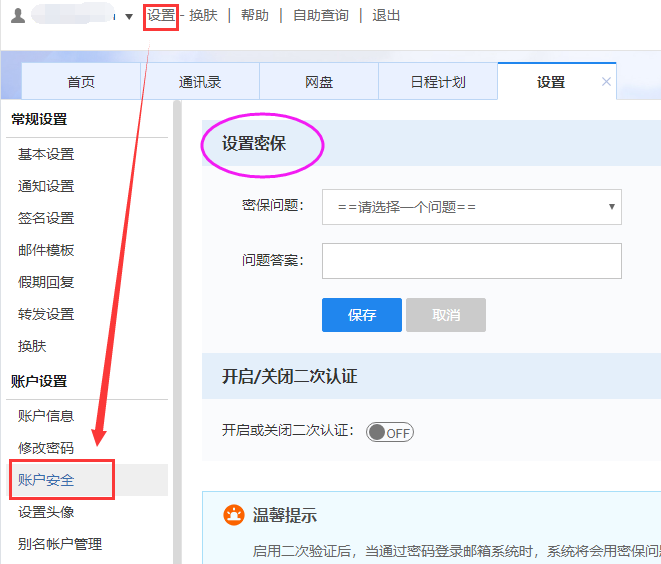This screenshot has height=564, width=661.
Task: Toggle the 二次认证 OFF switch
Action: pyautogui.click(x=389, y=432)
